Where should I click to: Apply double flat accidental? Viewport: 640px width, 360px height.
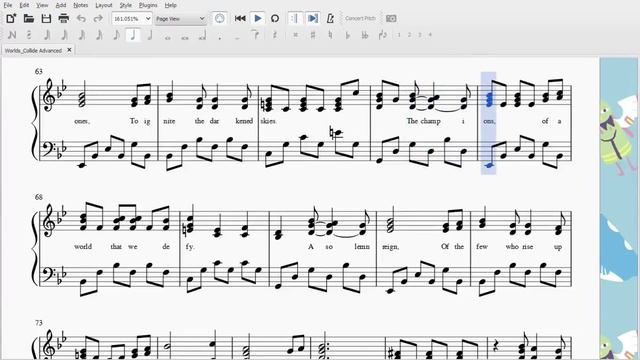click(365, 35)
